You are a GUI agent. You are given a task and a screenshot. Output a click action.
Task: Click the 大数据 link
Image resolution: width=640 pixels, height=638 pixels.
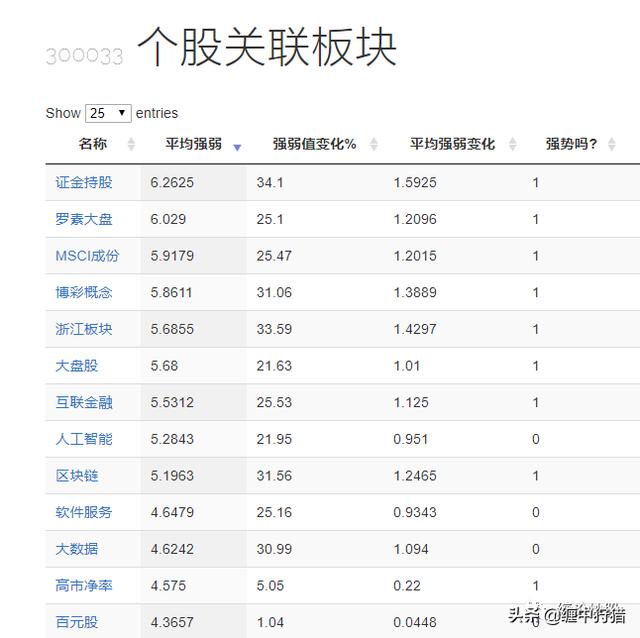pyautogui.click(x=77, y=549)
